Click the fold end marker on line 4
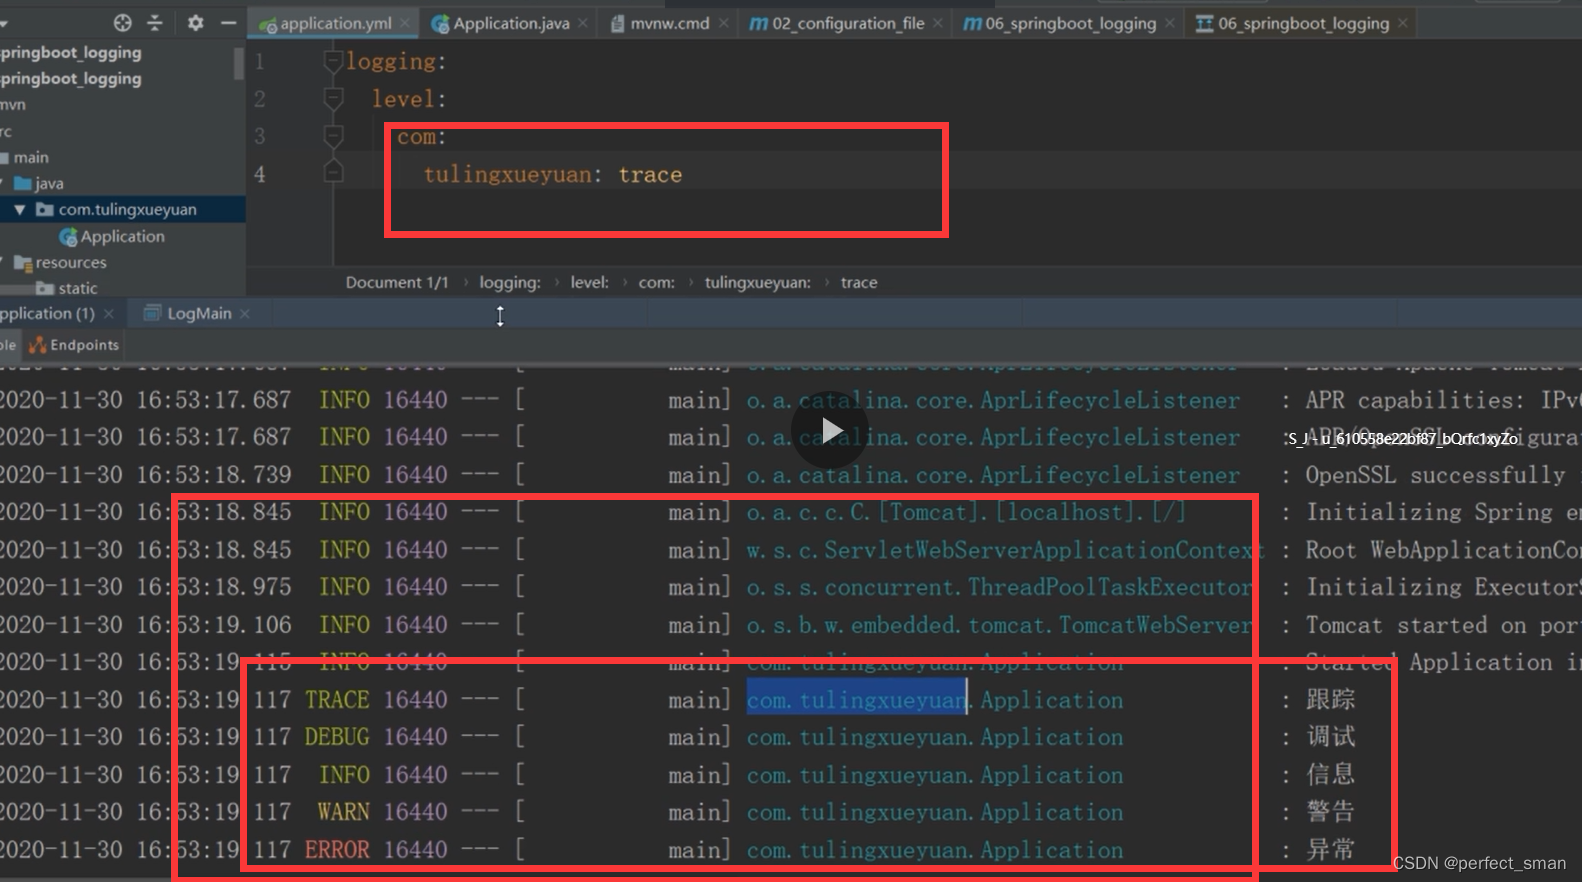 coord(334,172)
